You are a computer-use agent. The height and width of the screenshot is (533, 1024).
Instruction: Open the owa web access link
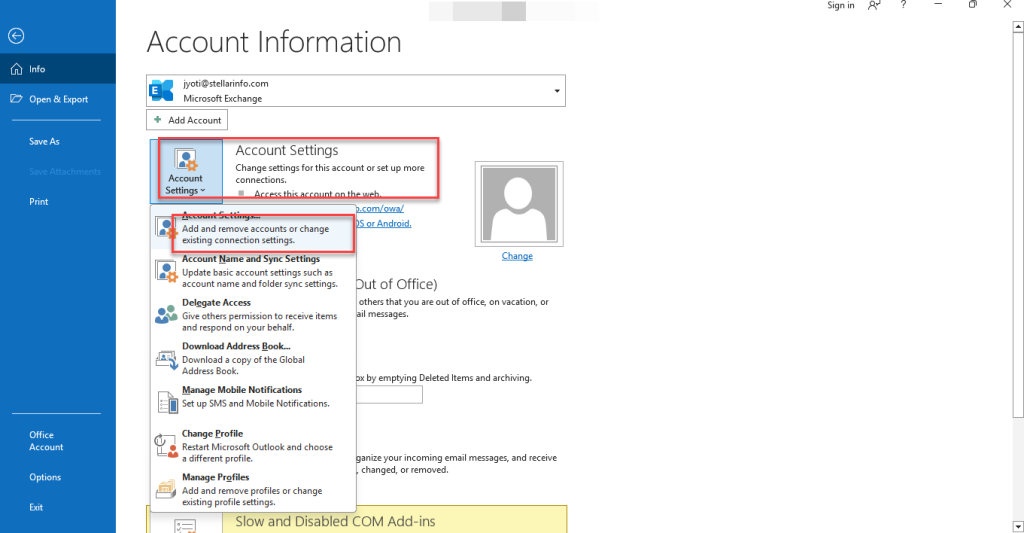(x=379, y=208)
